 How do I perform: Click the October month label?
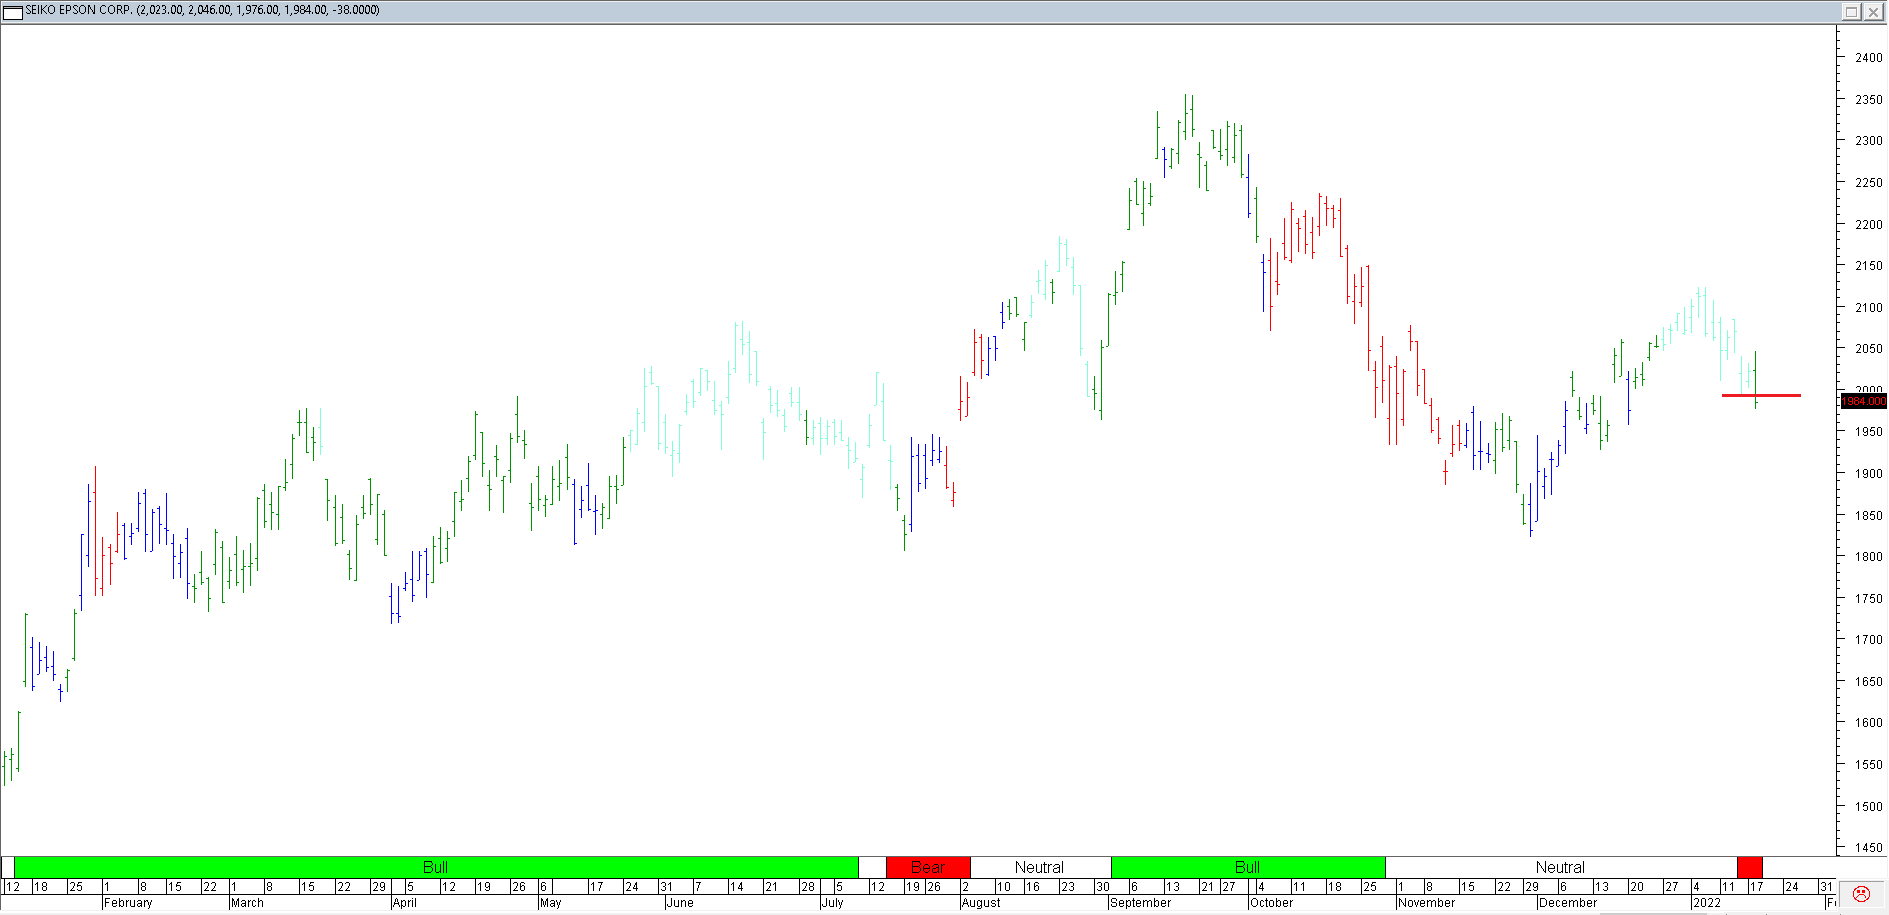[1272, 903]
